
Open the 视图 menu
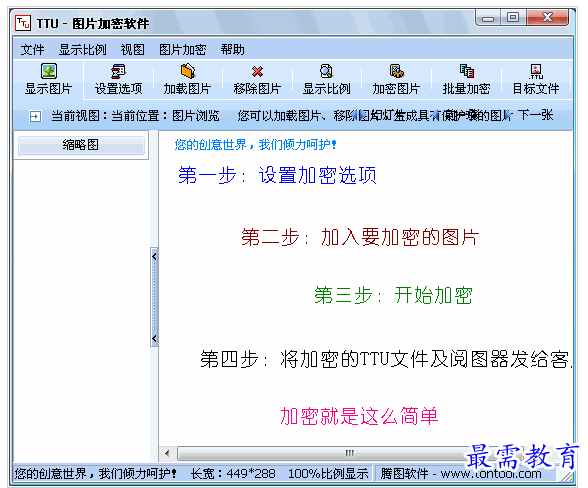132,50
